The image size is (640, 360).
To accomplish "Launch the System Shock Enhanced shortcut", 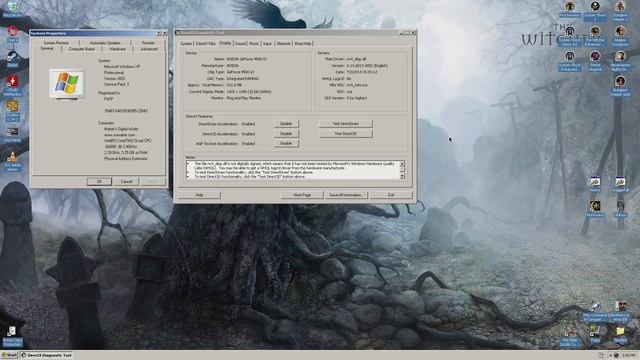I will pos(570,61).
